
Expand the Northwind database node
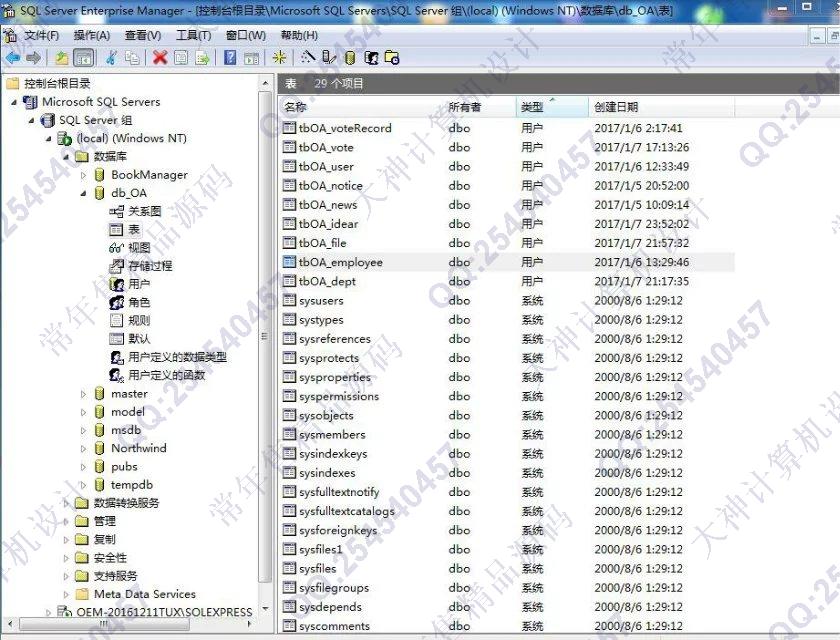click(83, 448)
